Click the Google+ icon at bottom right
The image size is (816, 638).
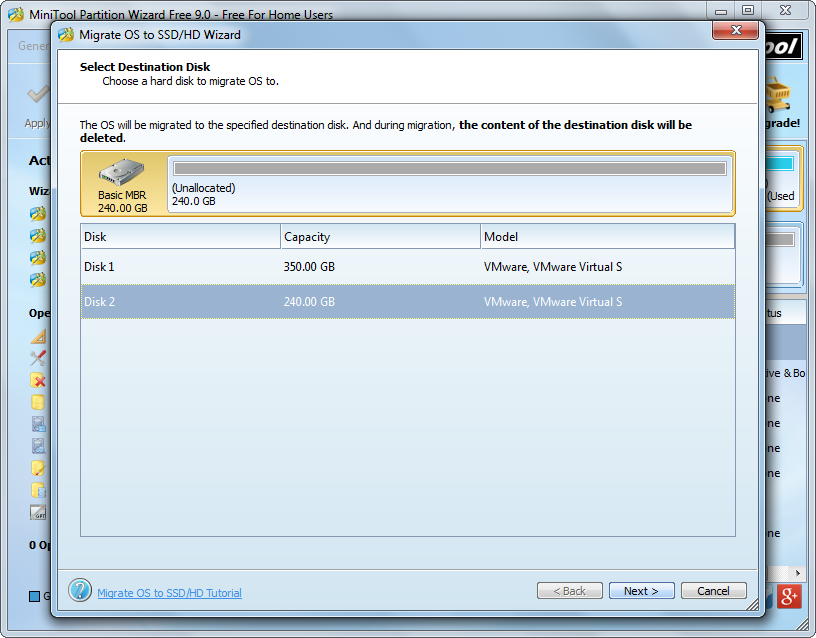click(789, 596)
